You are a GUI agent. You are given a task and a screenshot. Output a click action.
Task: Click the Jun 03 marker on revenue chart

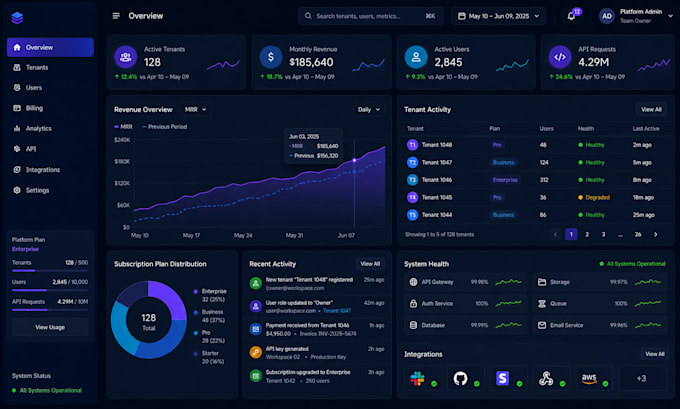(354, 160)
